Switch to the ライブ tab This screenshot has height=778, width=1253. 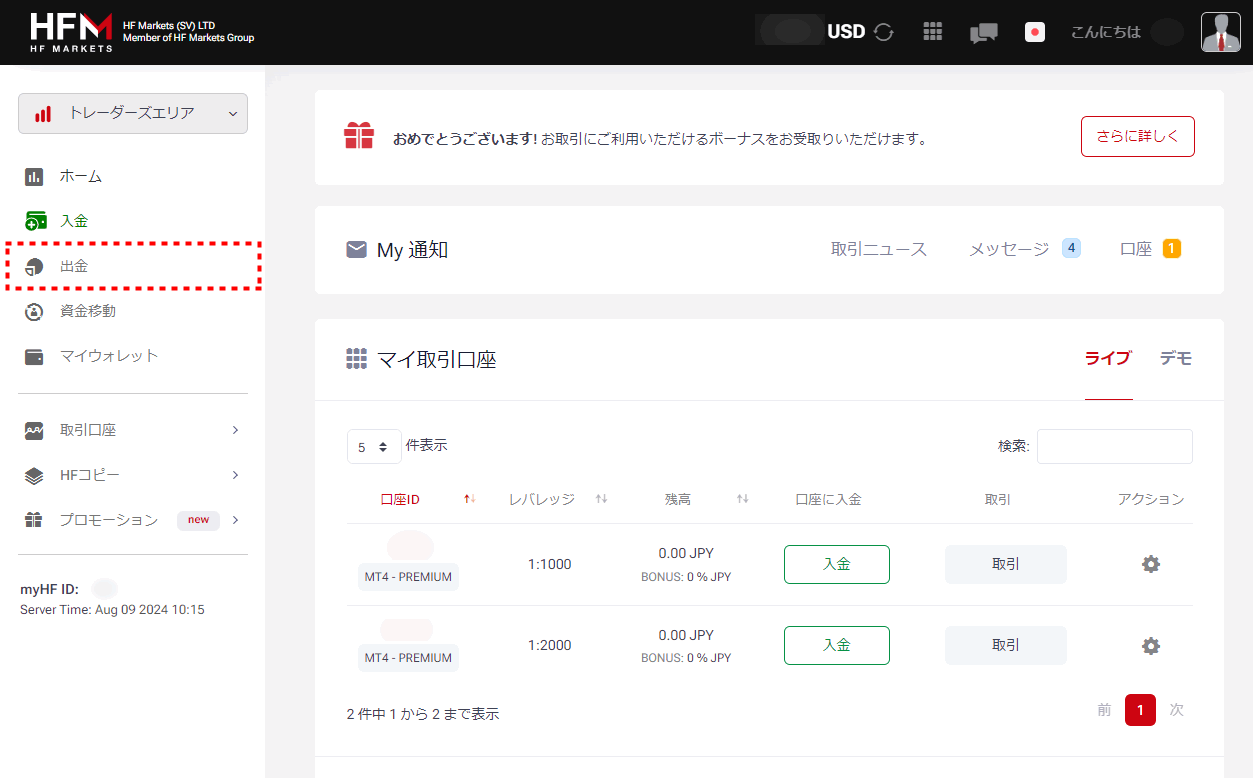tap(1108, 358)
